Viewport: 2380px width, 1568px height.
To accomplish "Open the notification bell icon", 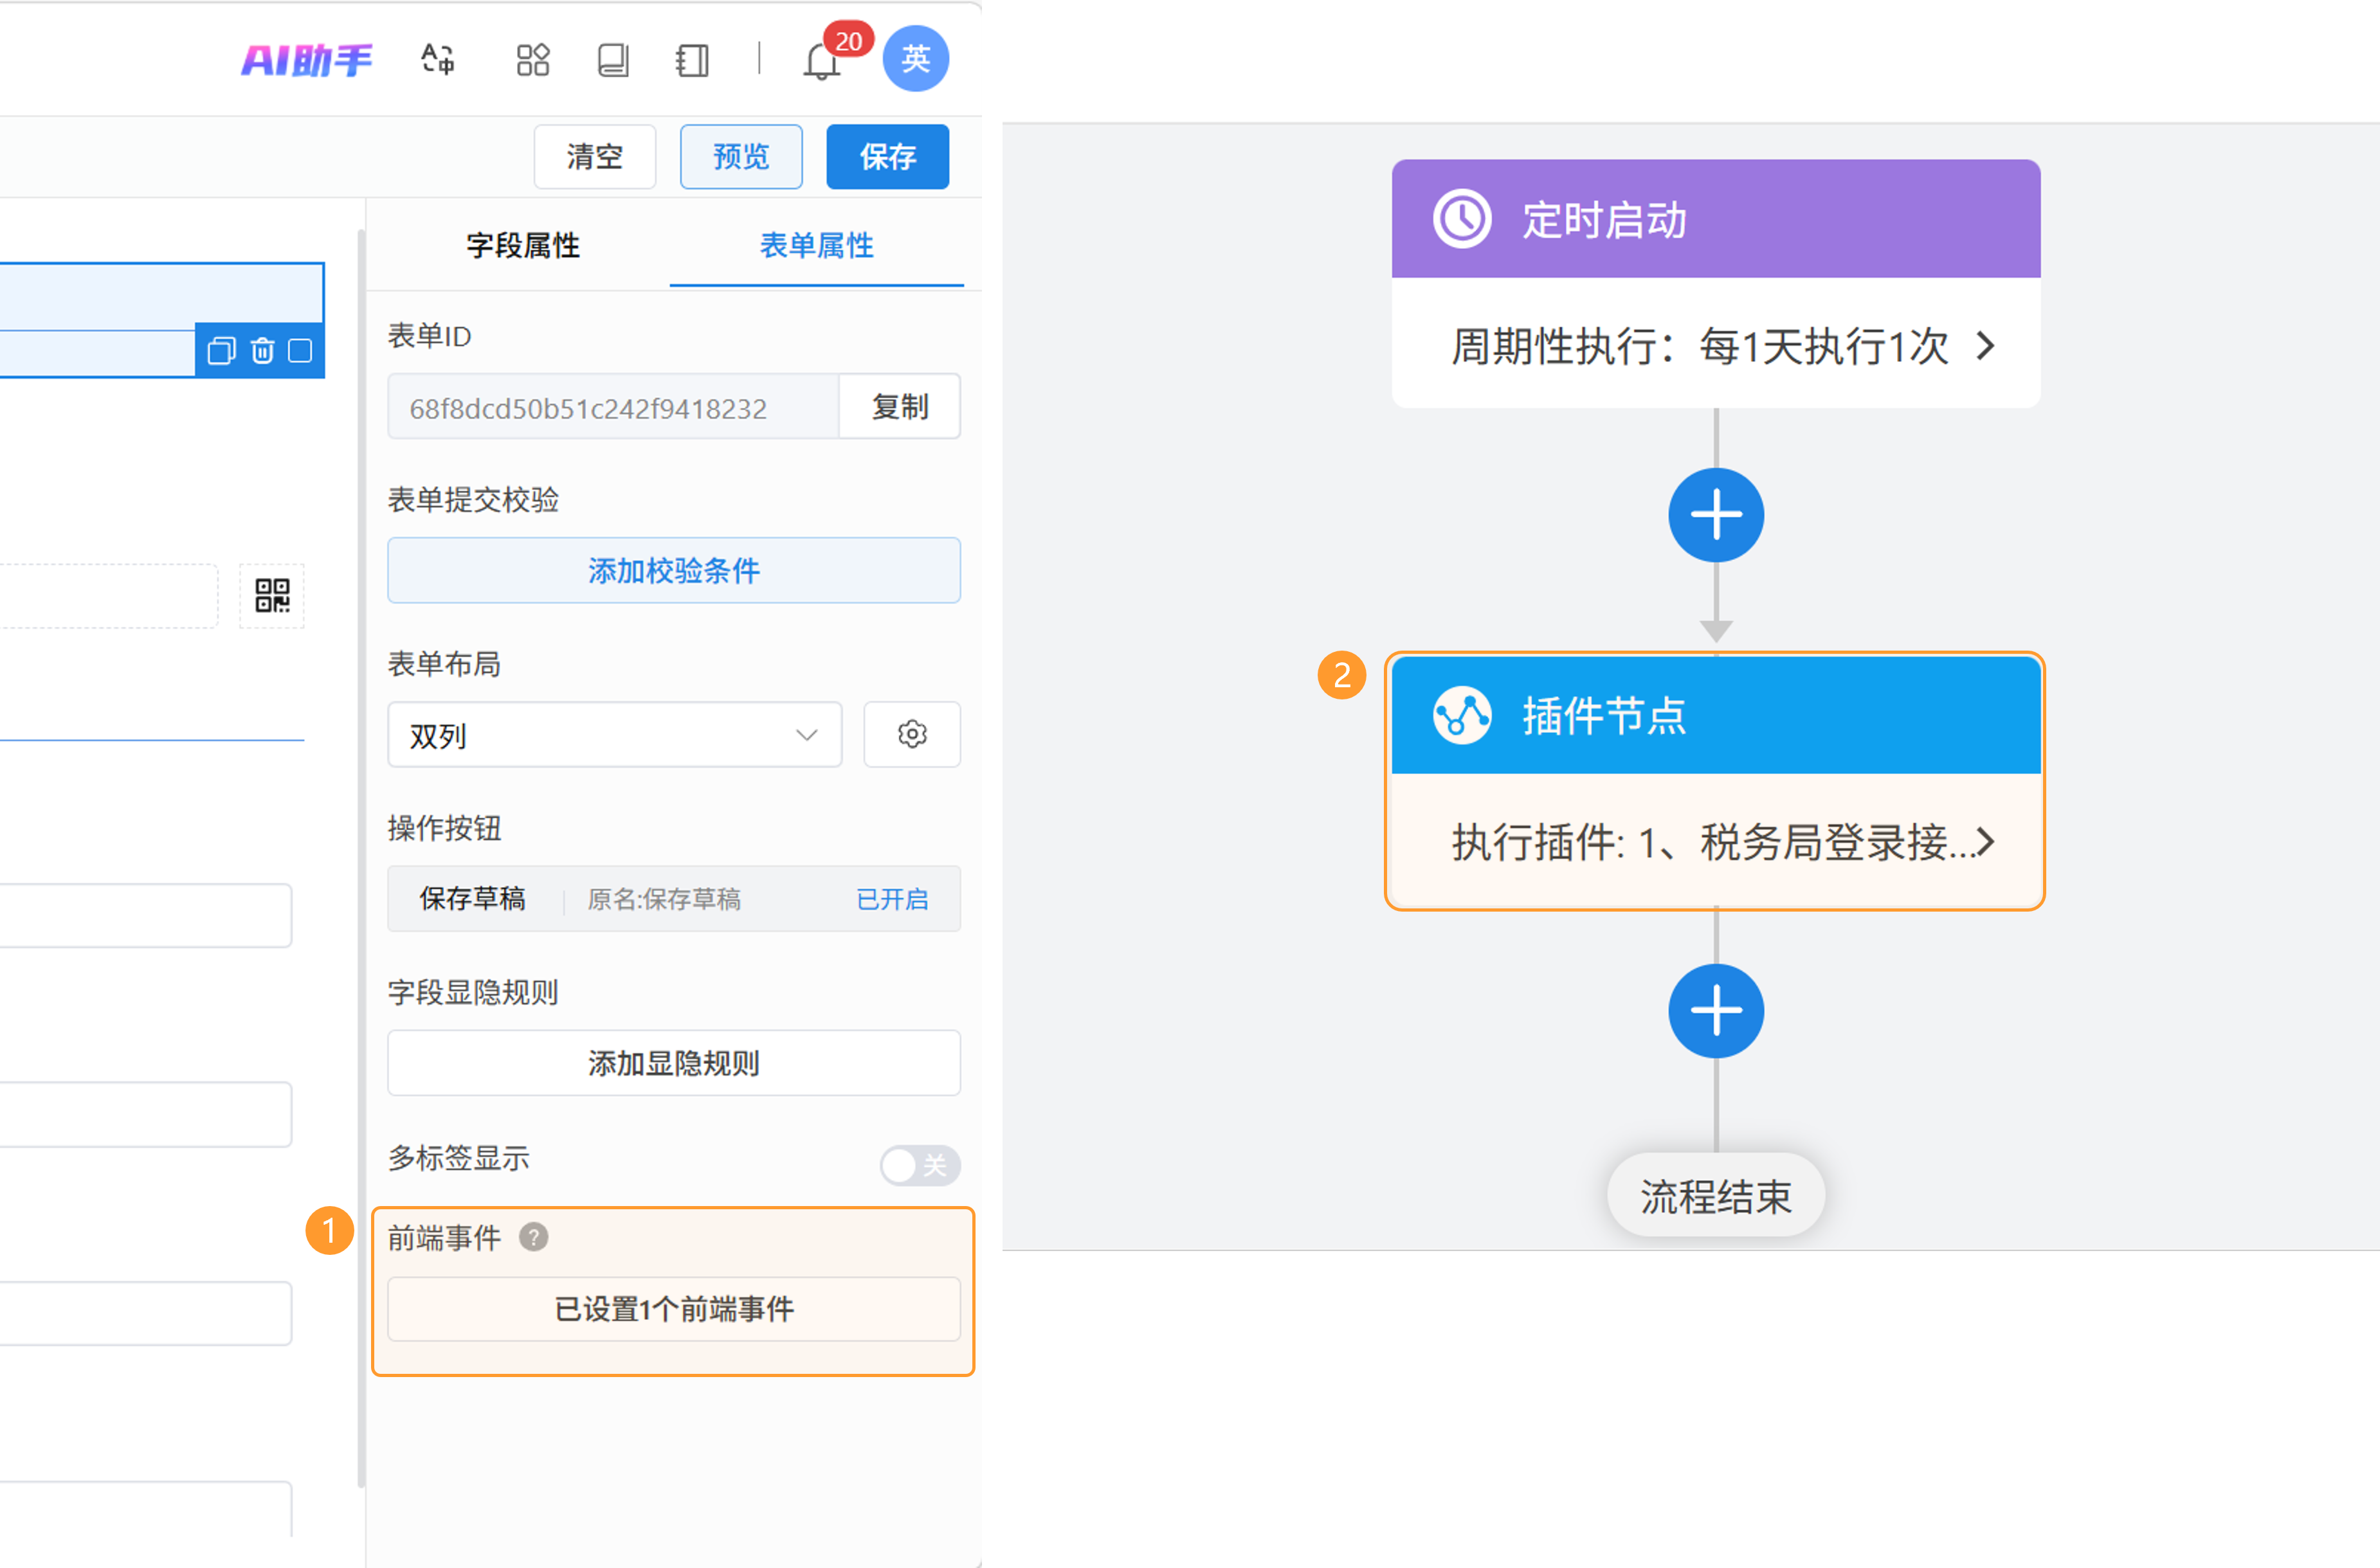I will [821, 61].
